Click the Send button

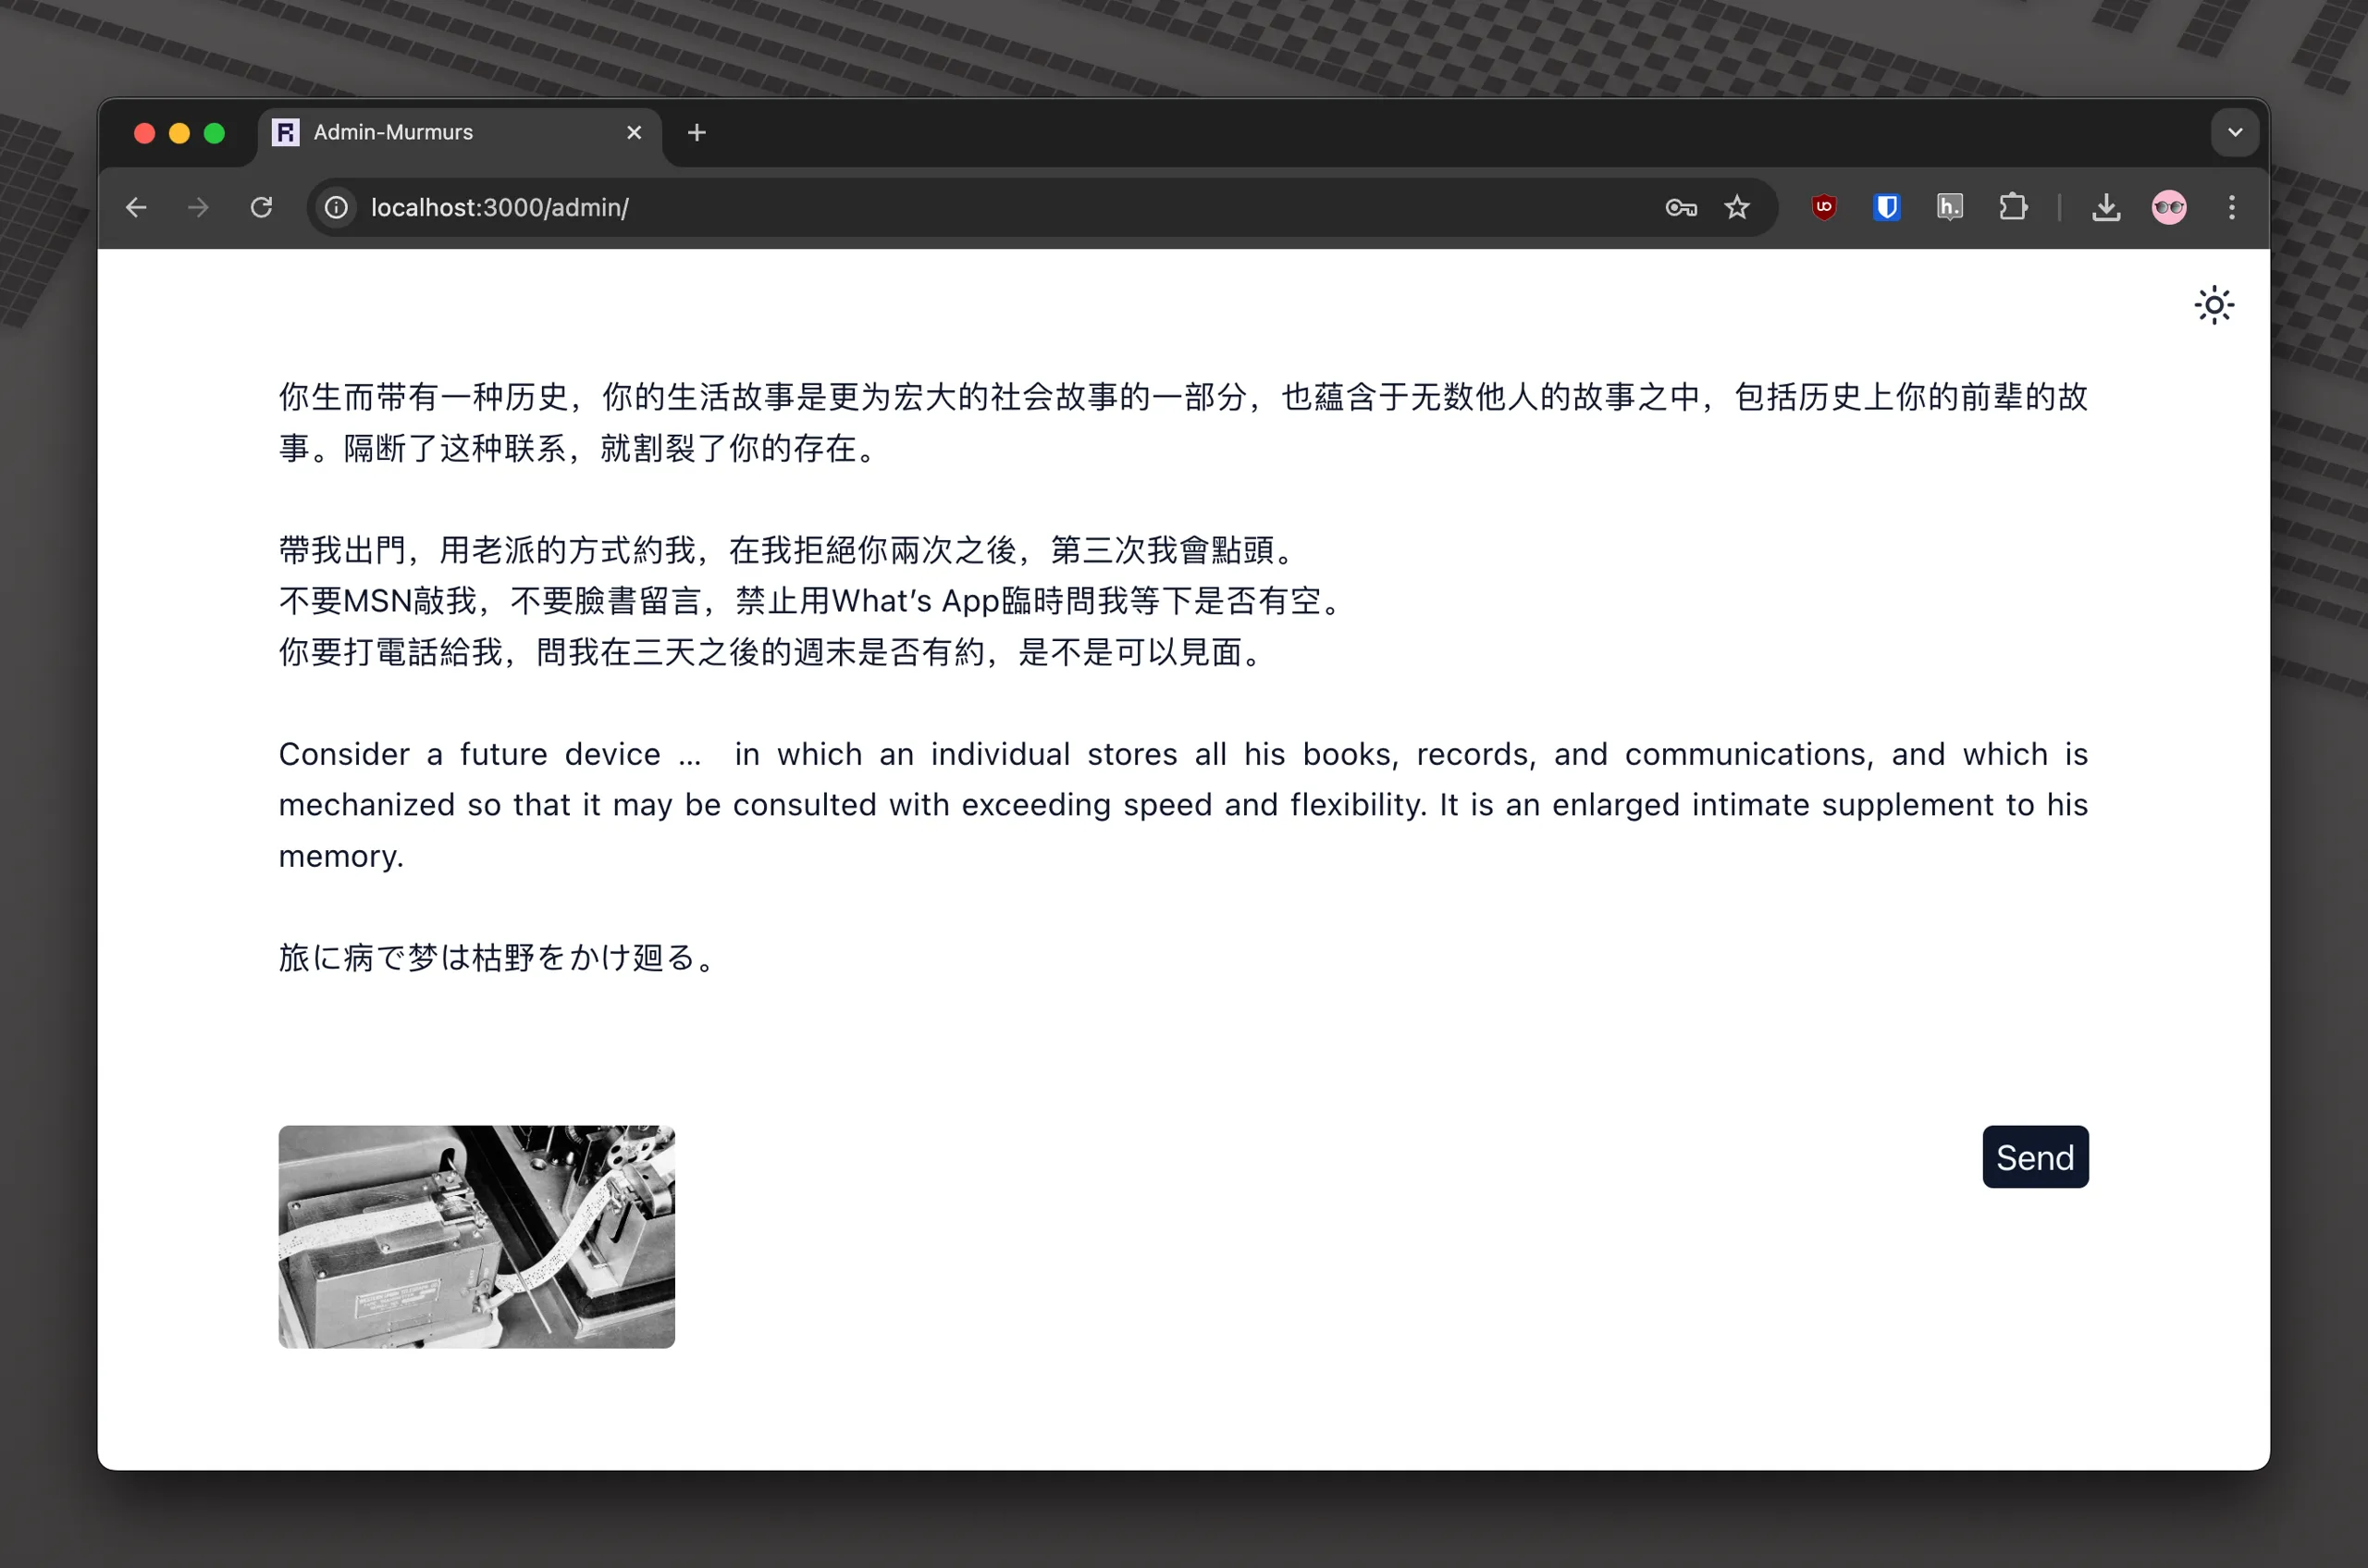click(2035, 1157)
